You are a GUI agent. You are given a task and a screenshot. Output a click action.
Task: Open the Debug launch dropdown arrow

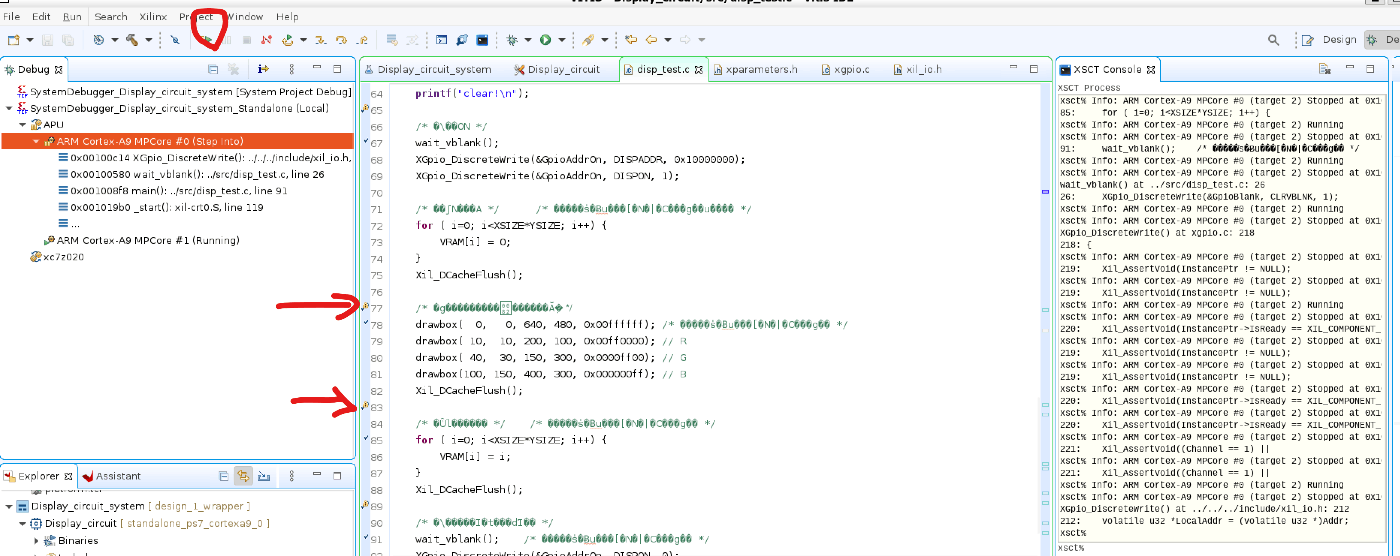tap(527, 40)
